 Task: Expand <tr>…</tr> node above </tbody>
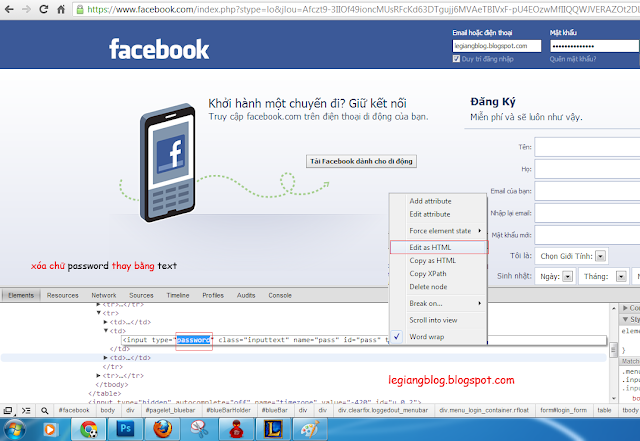[98, 375]
